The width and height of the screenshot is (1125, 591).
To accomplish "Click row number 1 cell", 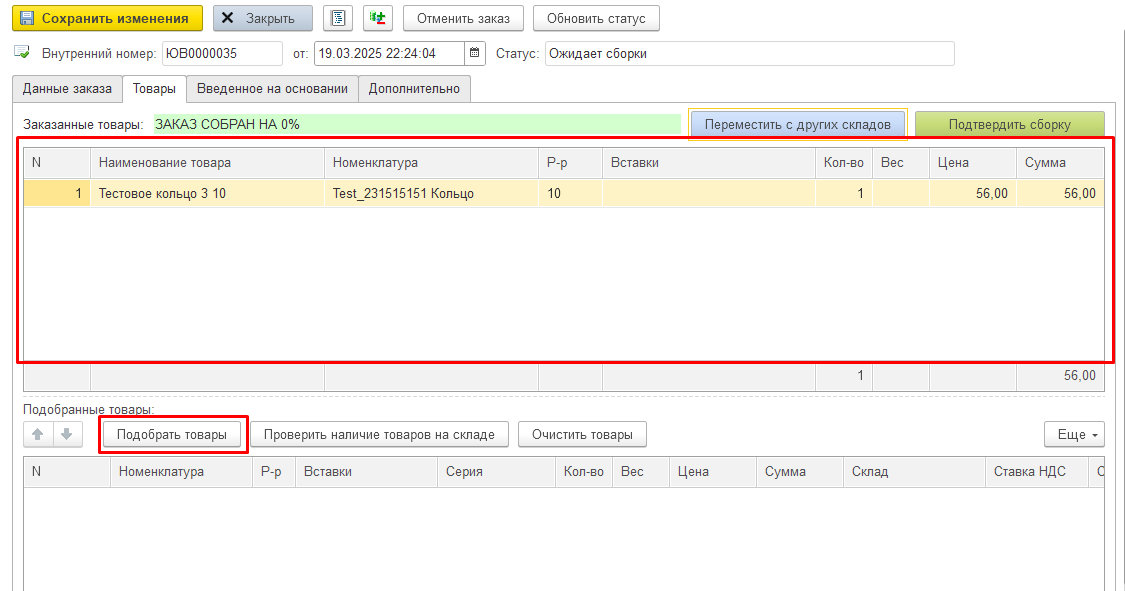I will pyautogui.click(x=57, y=193).
